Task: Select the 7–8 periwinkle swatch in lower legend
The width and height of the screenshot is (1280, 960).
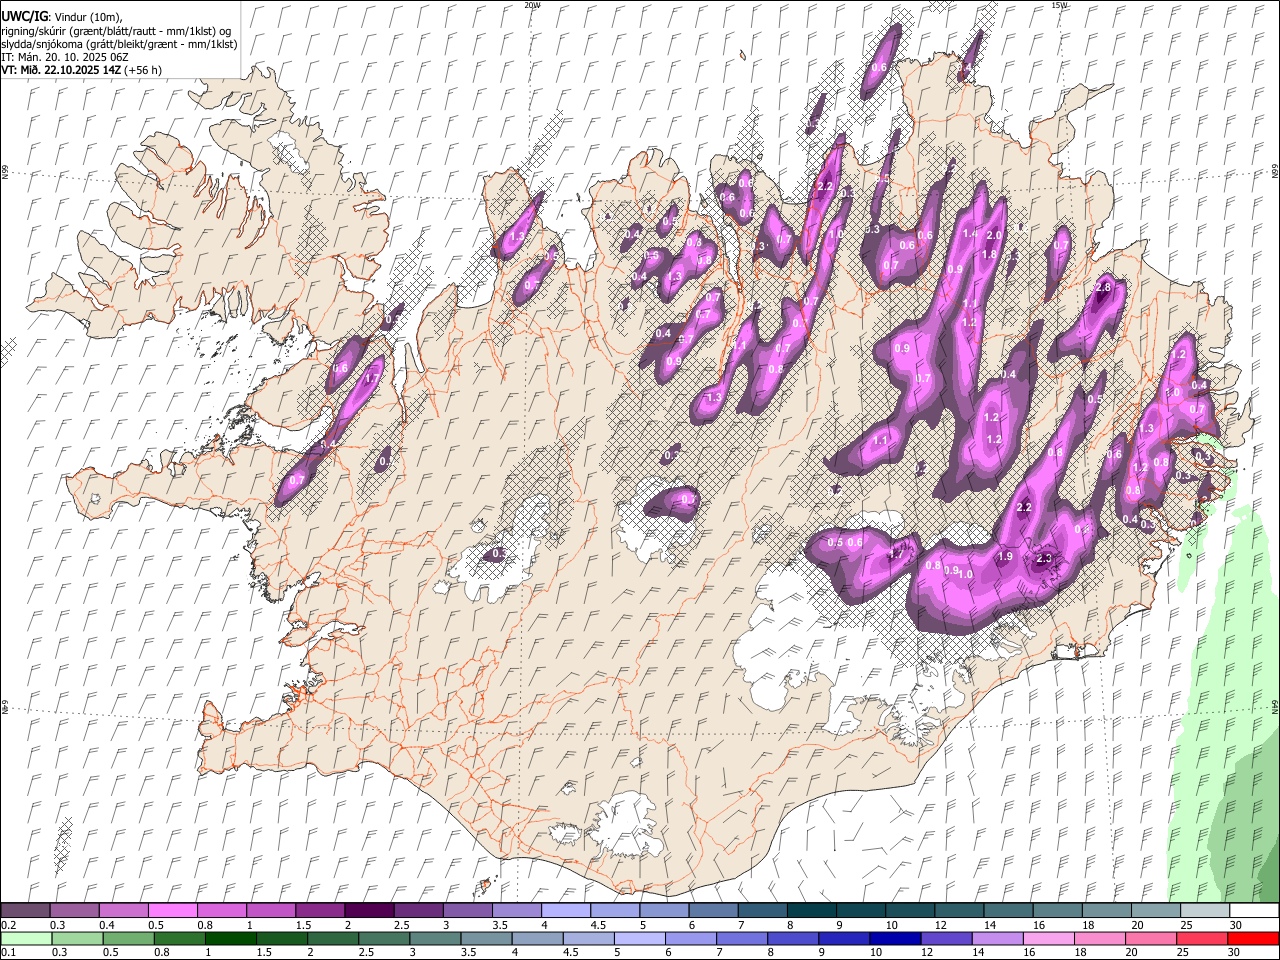Action: pyautogui.click(x=741, y=939)
